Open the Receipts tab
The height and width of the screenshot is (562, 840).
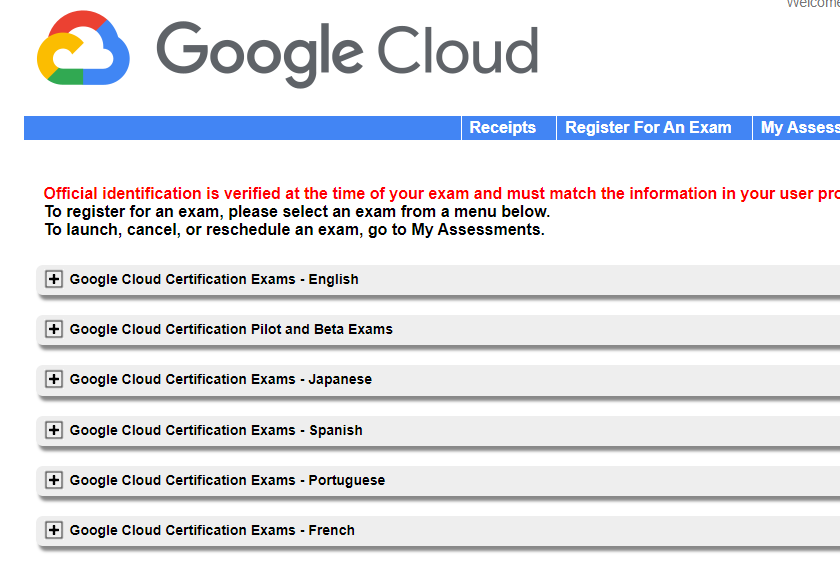[508, 128]
